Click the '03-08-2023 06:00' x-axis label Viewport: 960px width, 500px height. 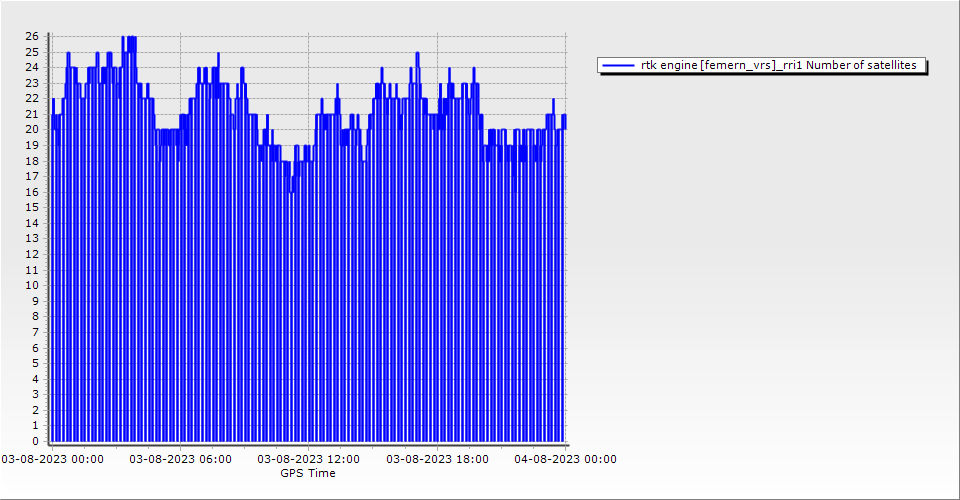coord(180,459)
